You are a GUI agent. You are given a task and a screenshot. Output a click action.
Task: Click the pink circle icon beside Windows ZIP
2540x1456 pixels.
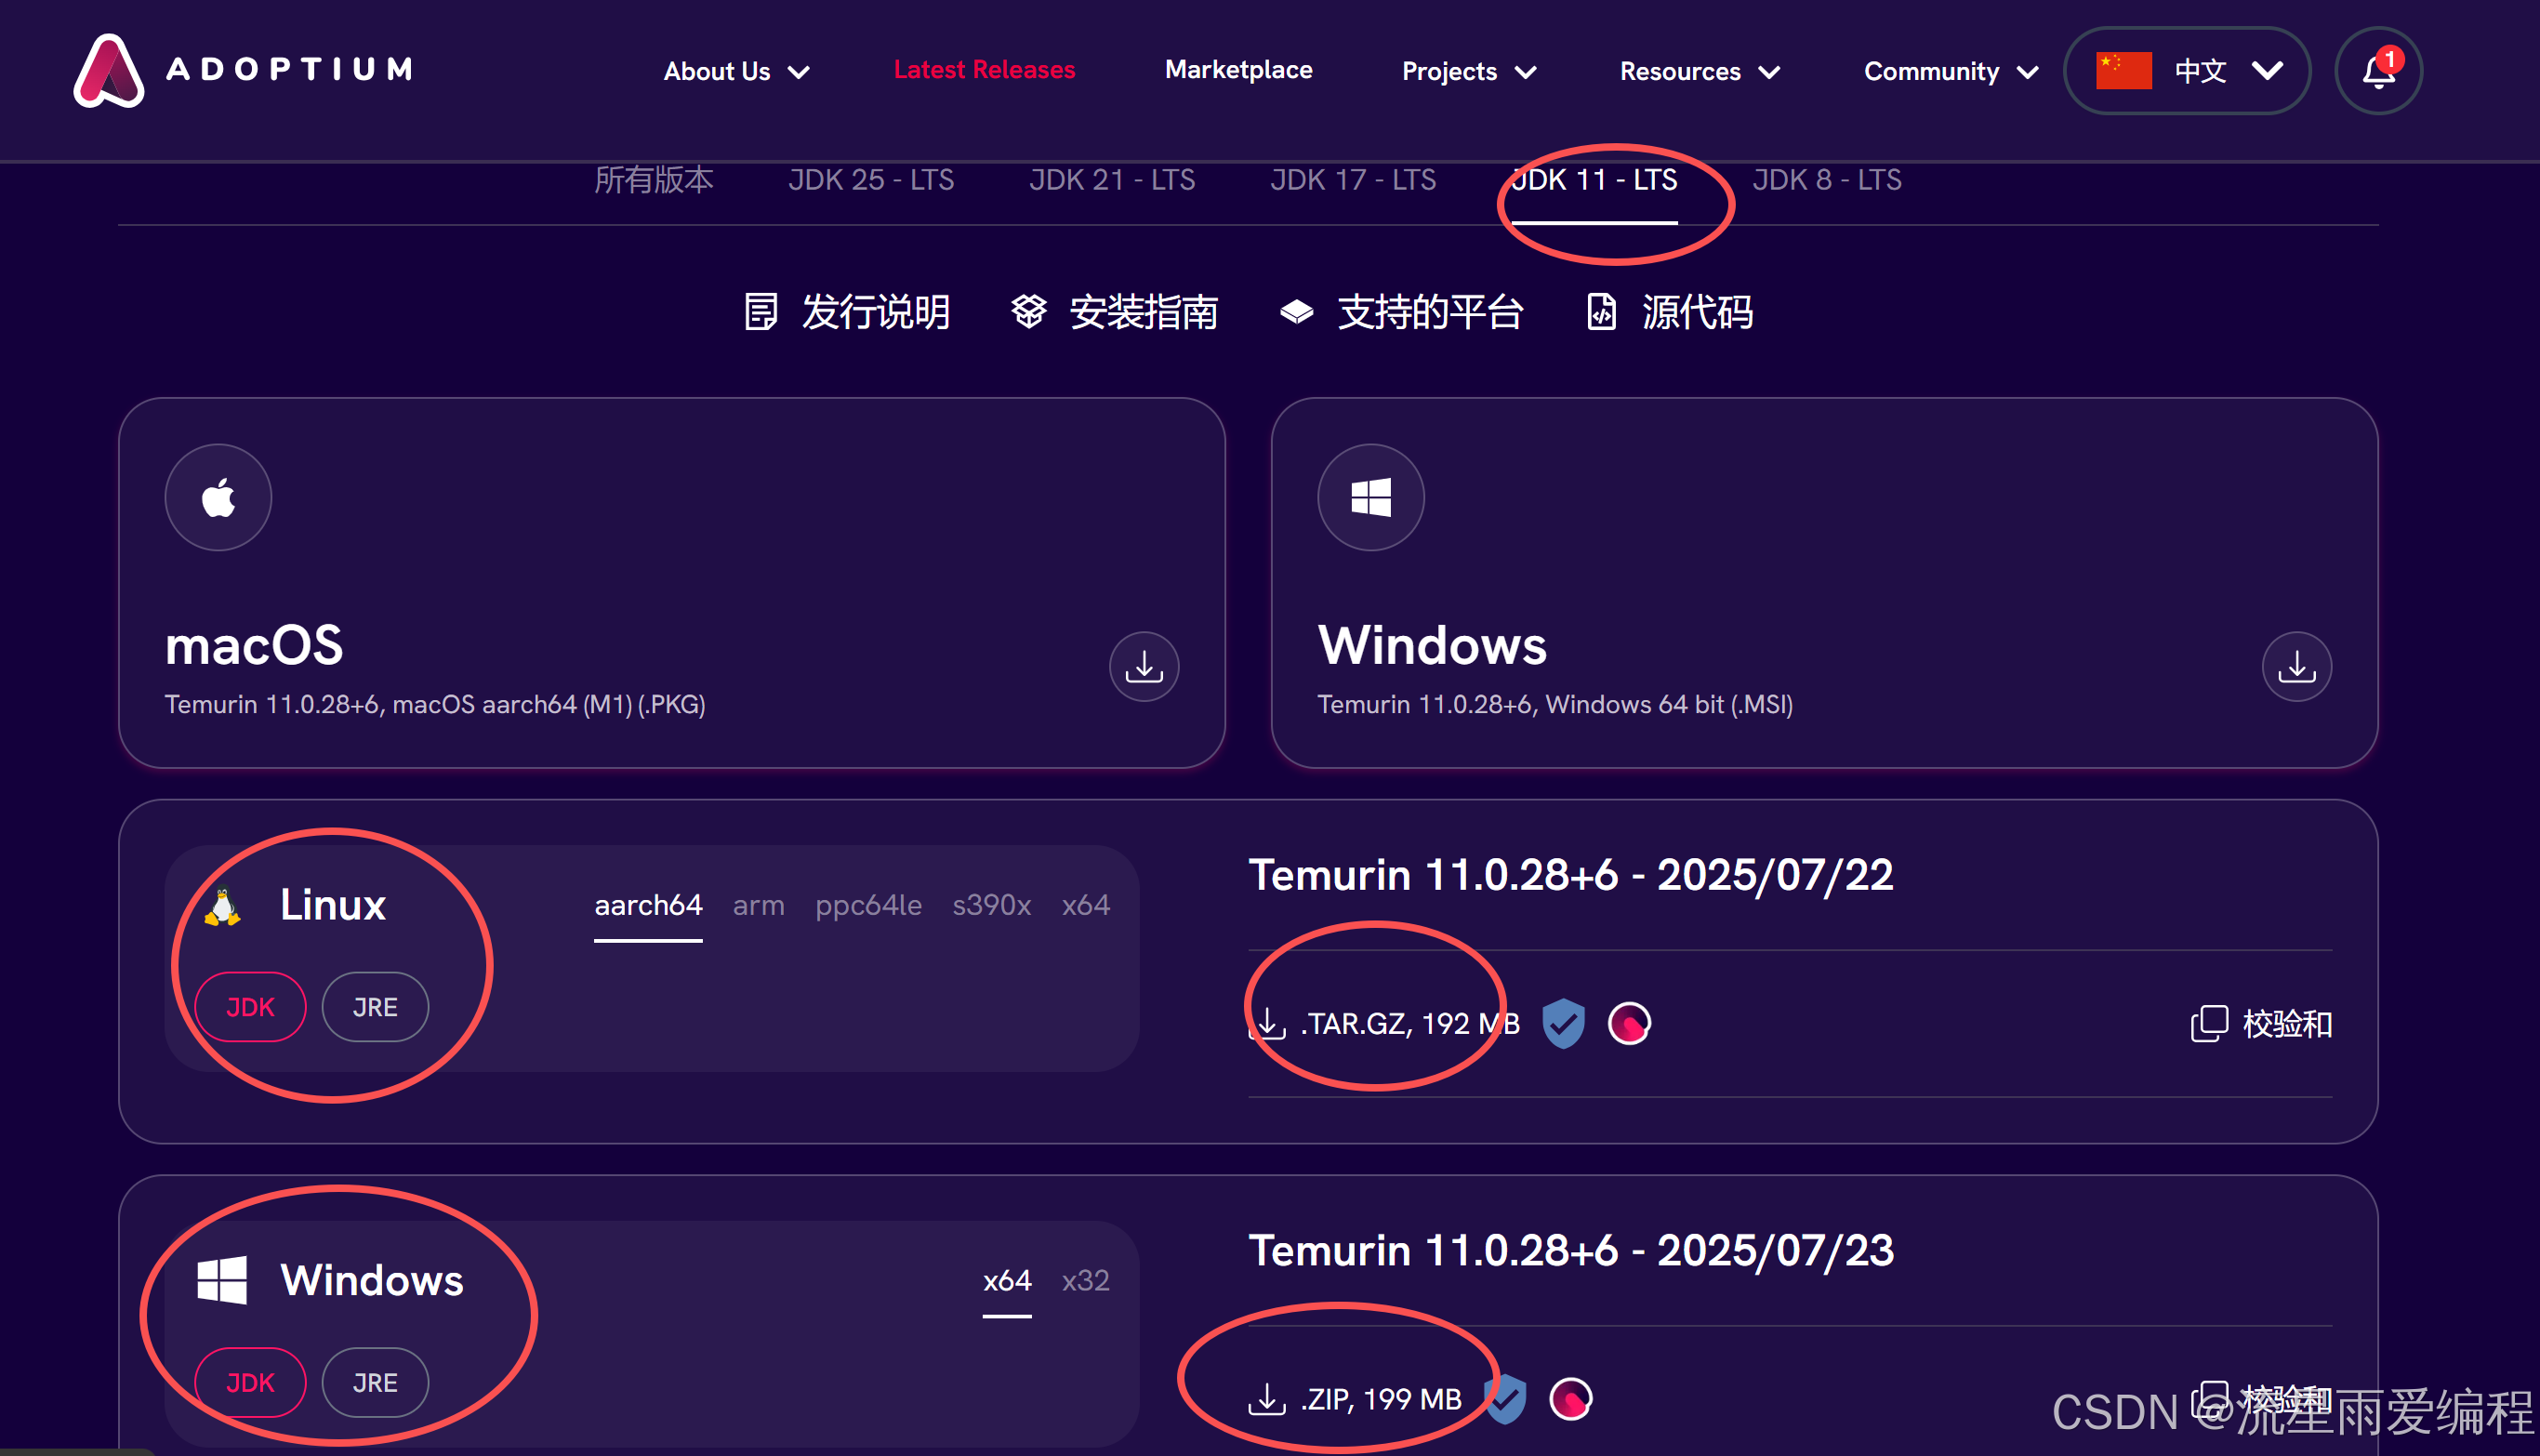1570,1398
